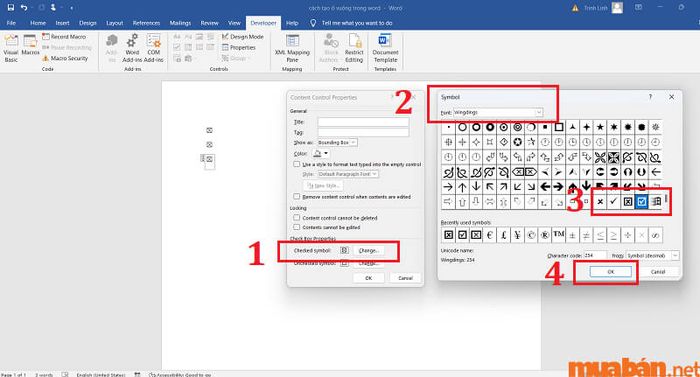Open the Layout tab
Screen dimensions: 700x377
click(114, 23)
